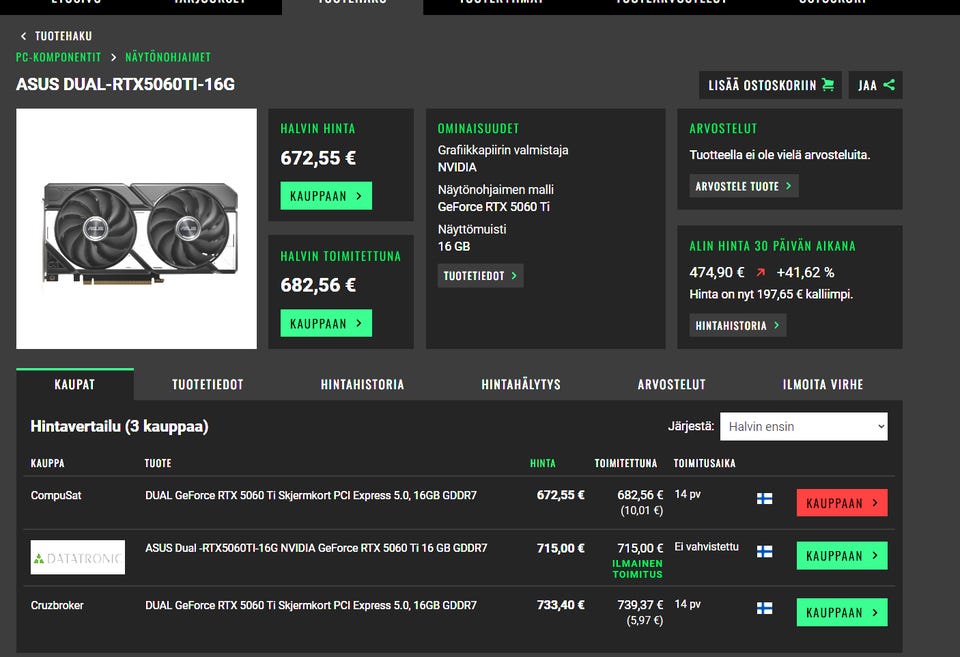Click the Hintavertailu (3 kauppaa) heading
The height and width of the screenshot is (657, 960).
pos(119,426)
